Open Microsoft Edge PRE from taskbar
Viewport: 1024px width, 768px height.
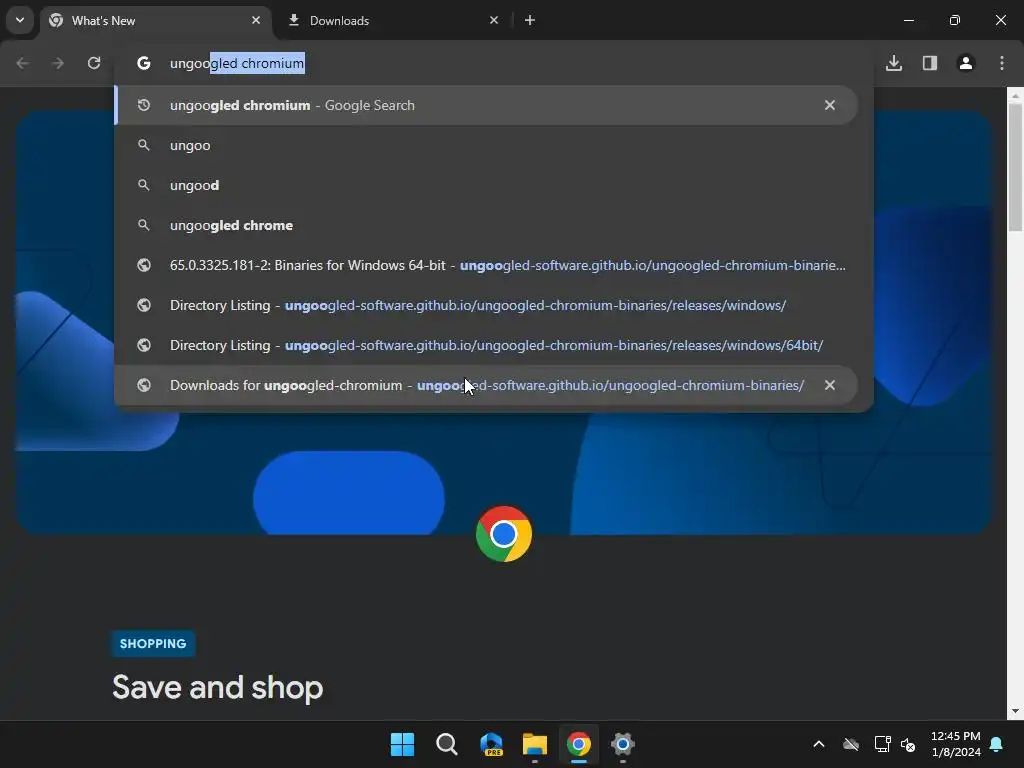click(490, 744)
